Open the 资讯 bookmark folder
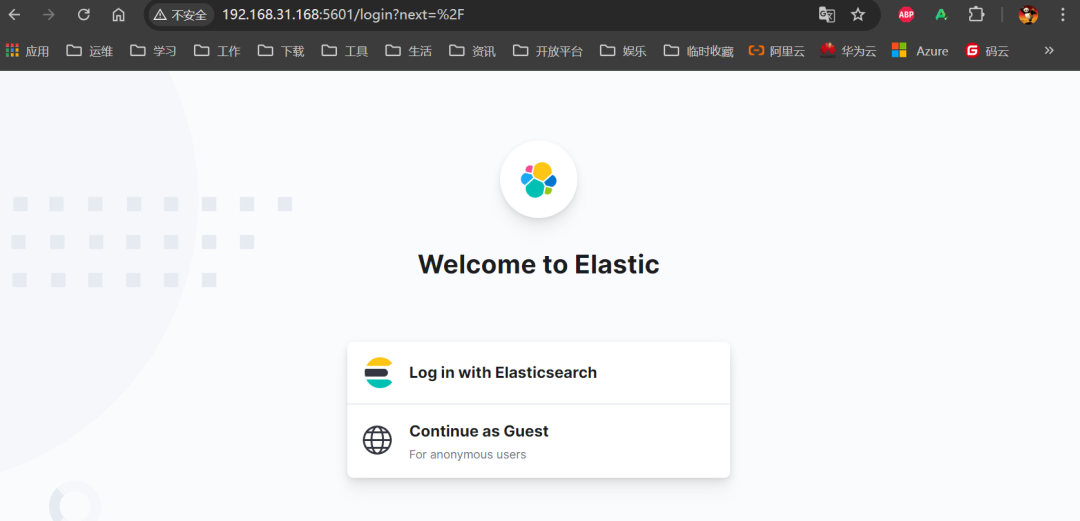The height and width of the screenshot is (521, 1080). click(x=472, y=50)
